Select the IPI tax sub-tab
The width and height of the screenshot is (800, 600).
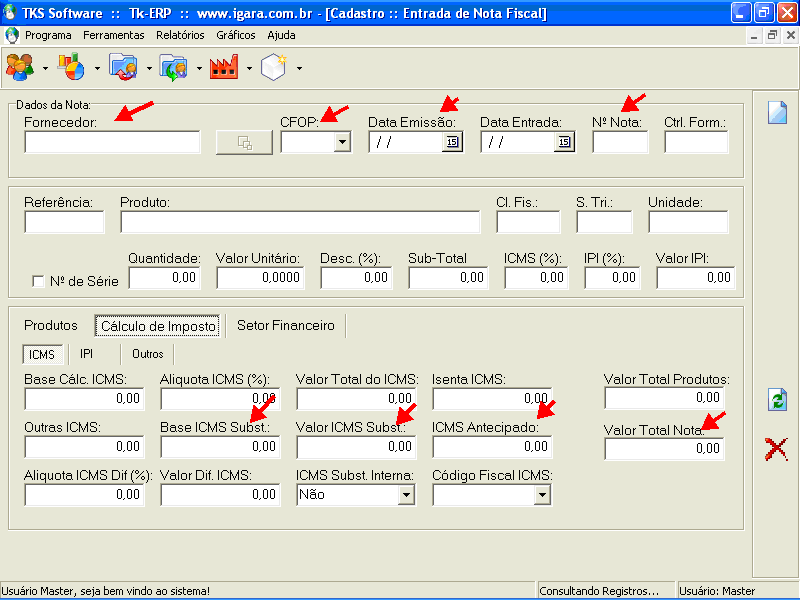[x=87, y=354]
